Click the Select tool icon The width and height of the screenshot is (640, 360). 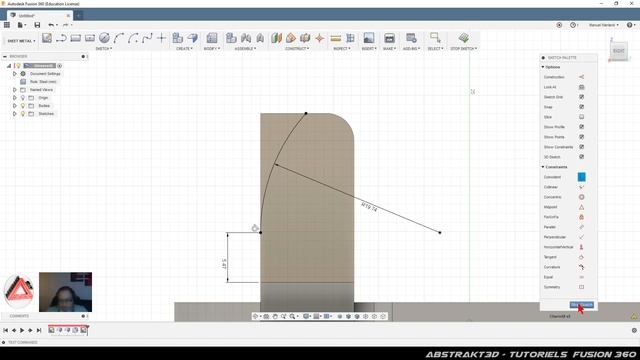pos(435,38)
